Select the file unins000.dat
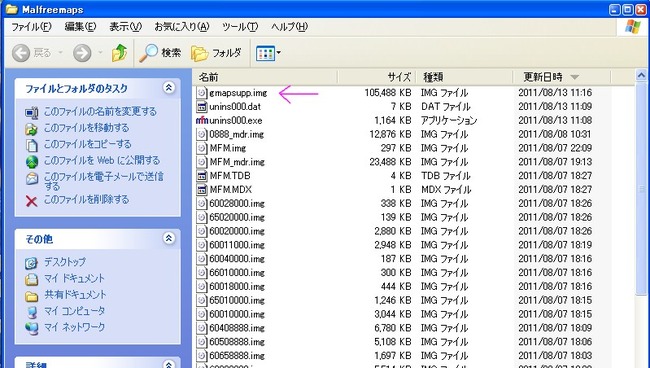The height and width of the screenshot is (368, 650). (235, 107)
